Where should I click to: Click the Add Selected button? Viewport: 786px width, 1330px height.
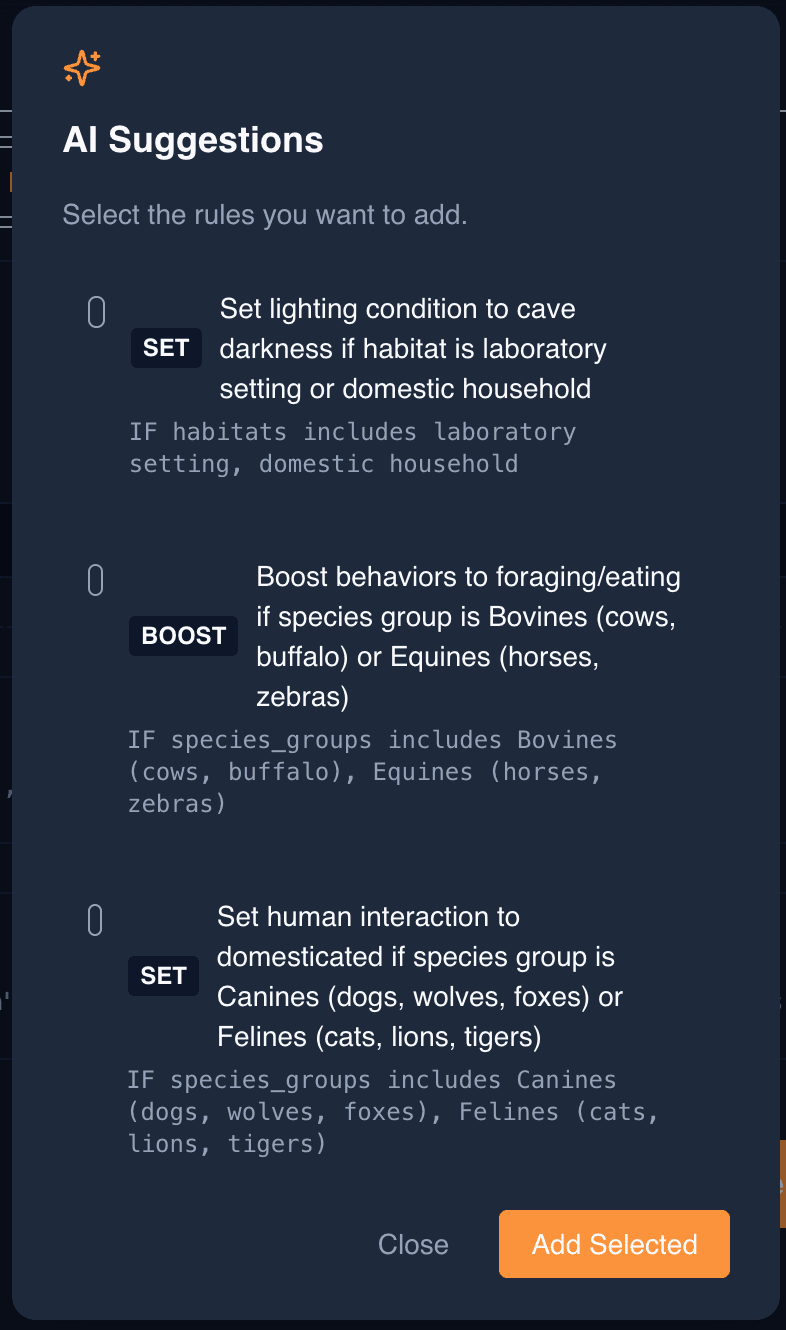pyautogui.click(x=613, y=1244)
